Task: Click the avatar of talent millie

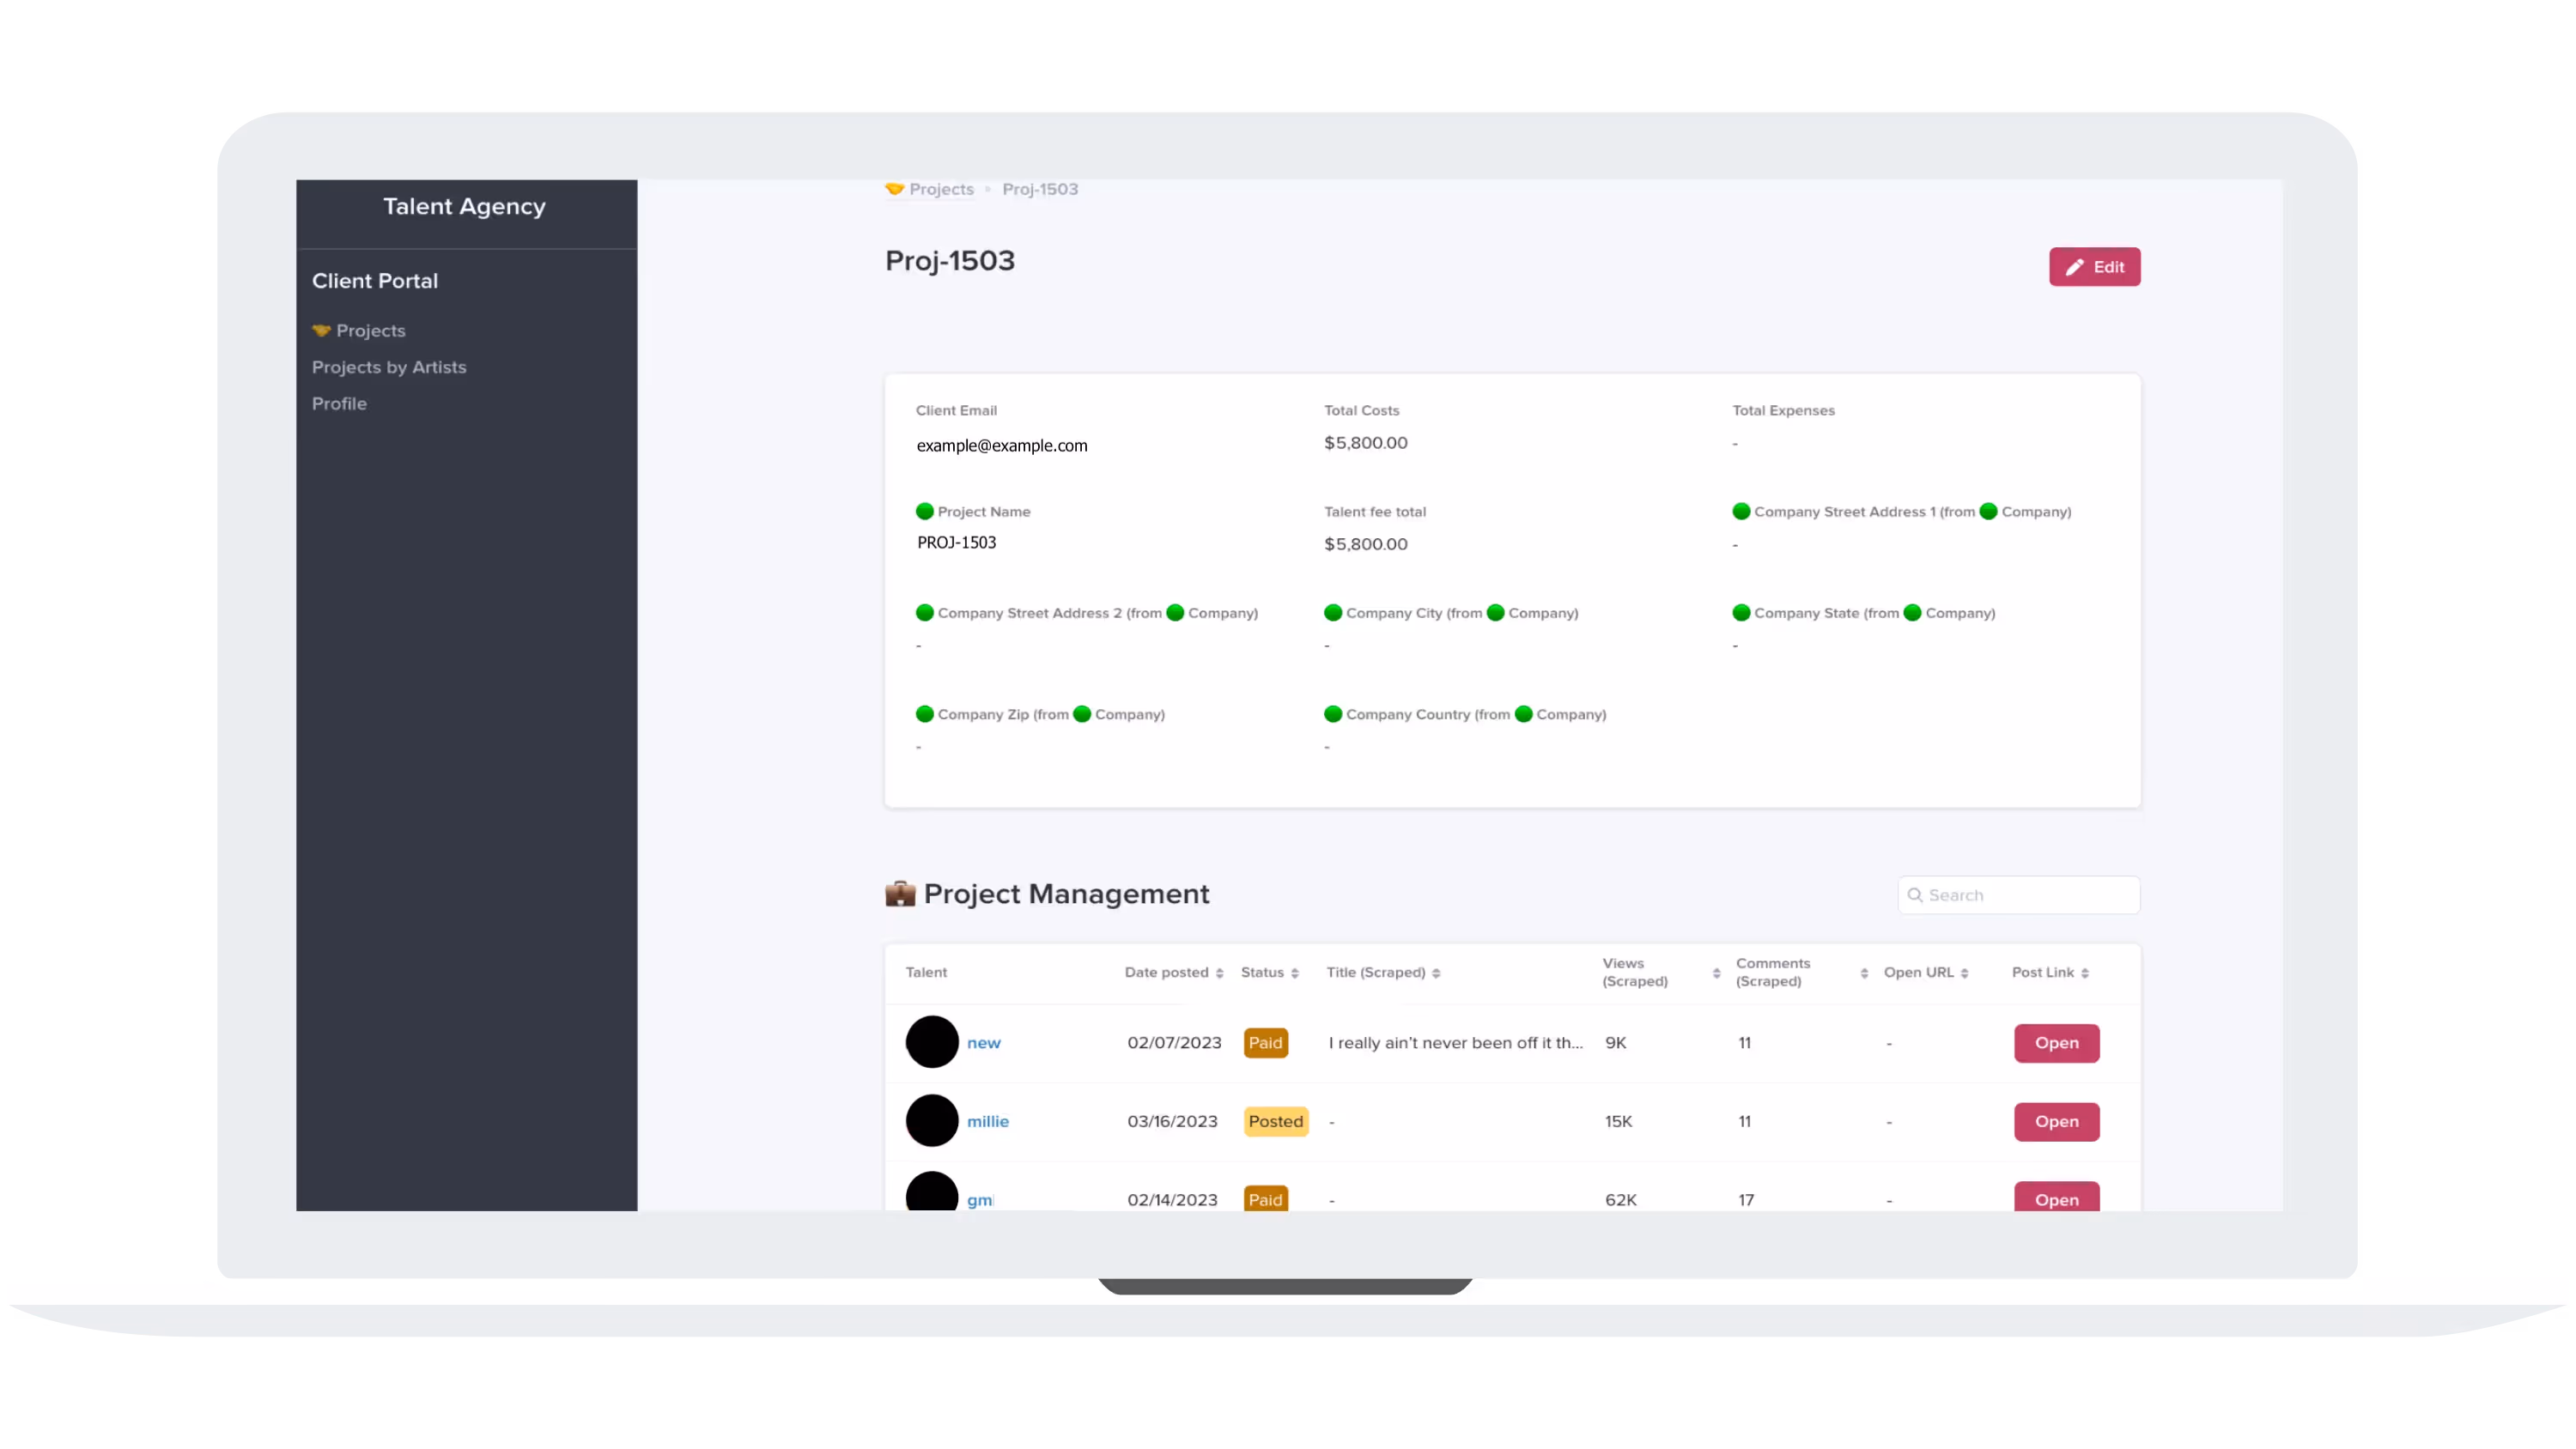Action: [x=931, y=1120]
